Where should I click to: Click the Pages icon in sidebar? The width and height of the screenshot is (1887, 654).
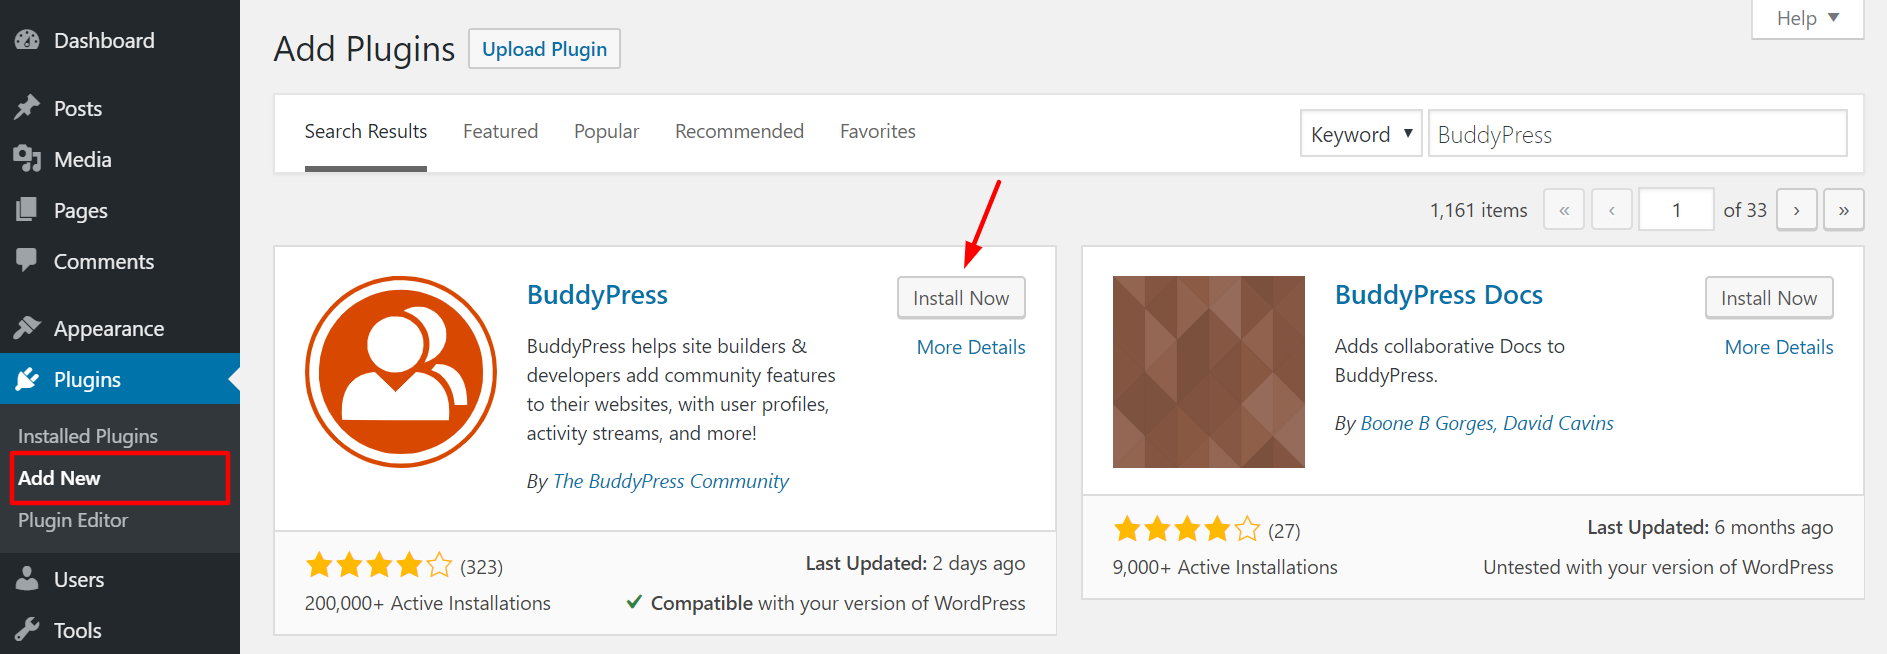tap(27, 209)
